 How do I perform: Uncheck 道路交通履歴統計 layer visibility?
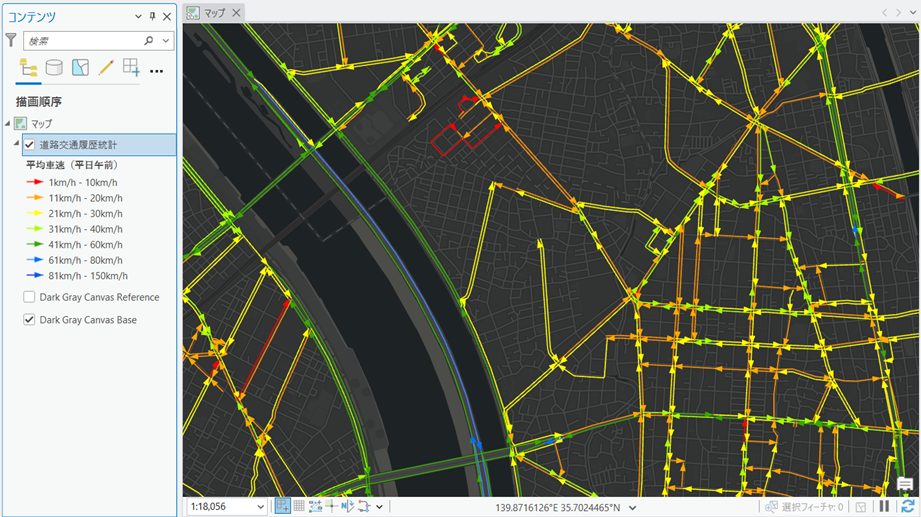[x=29, y=145]
